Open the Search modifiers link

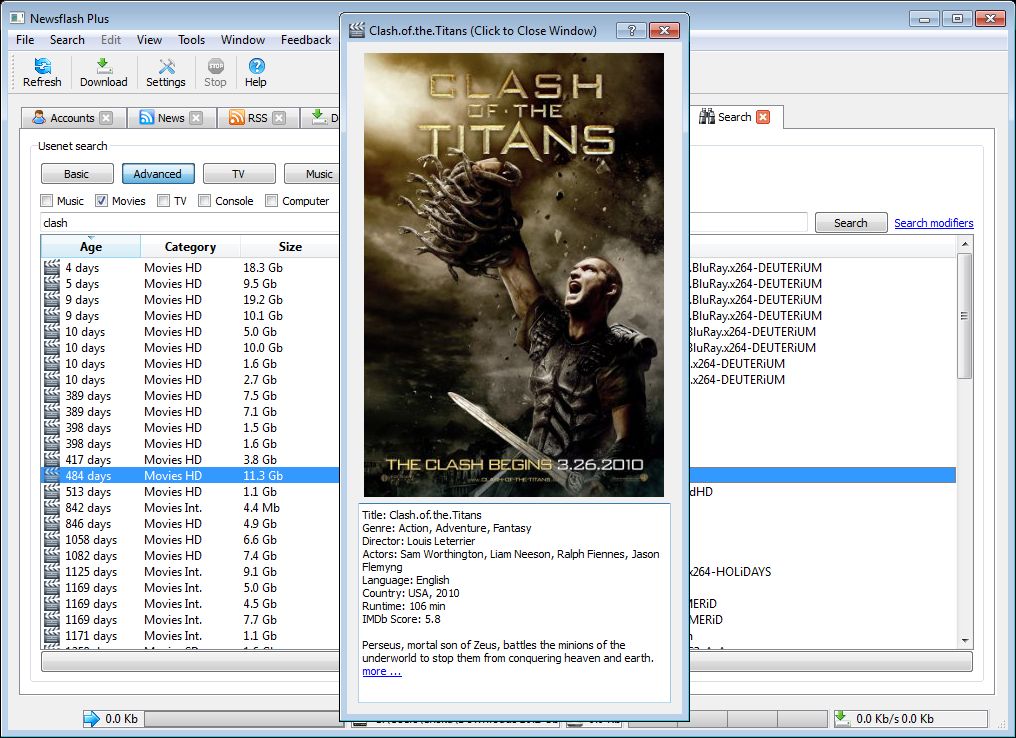933,222
